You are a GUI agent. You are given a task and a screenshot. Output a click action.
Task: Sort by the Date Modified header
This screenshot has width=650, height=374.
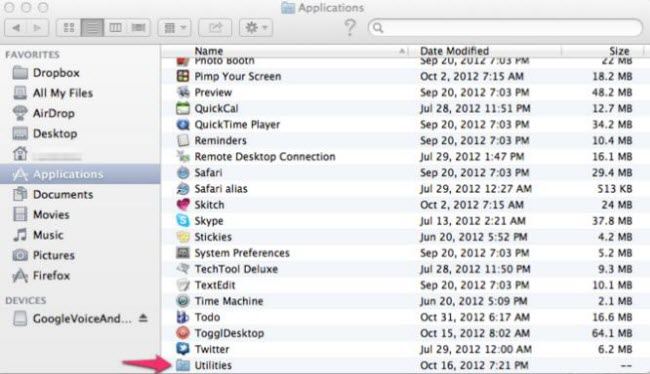tap(454, 51)
